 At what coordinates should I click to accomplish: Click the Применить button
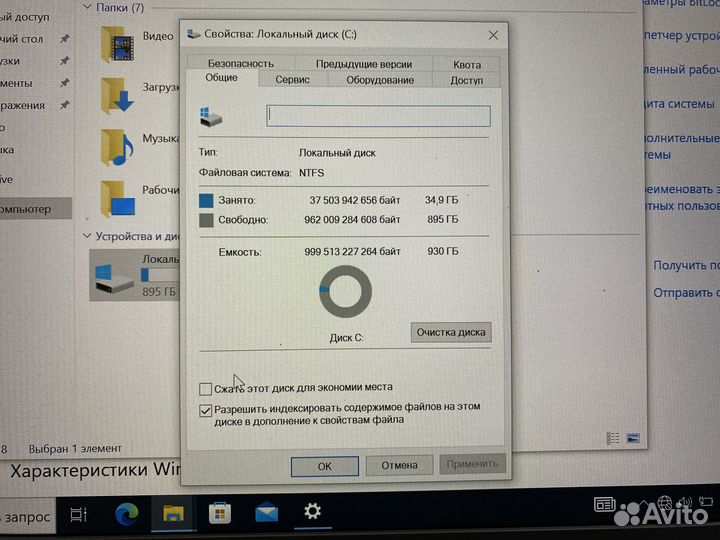click(x=472, y=464)
